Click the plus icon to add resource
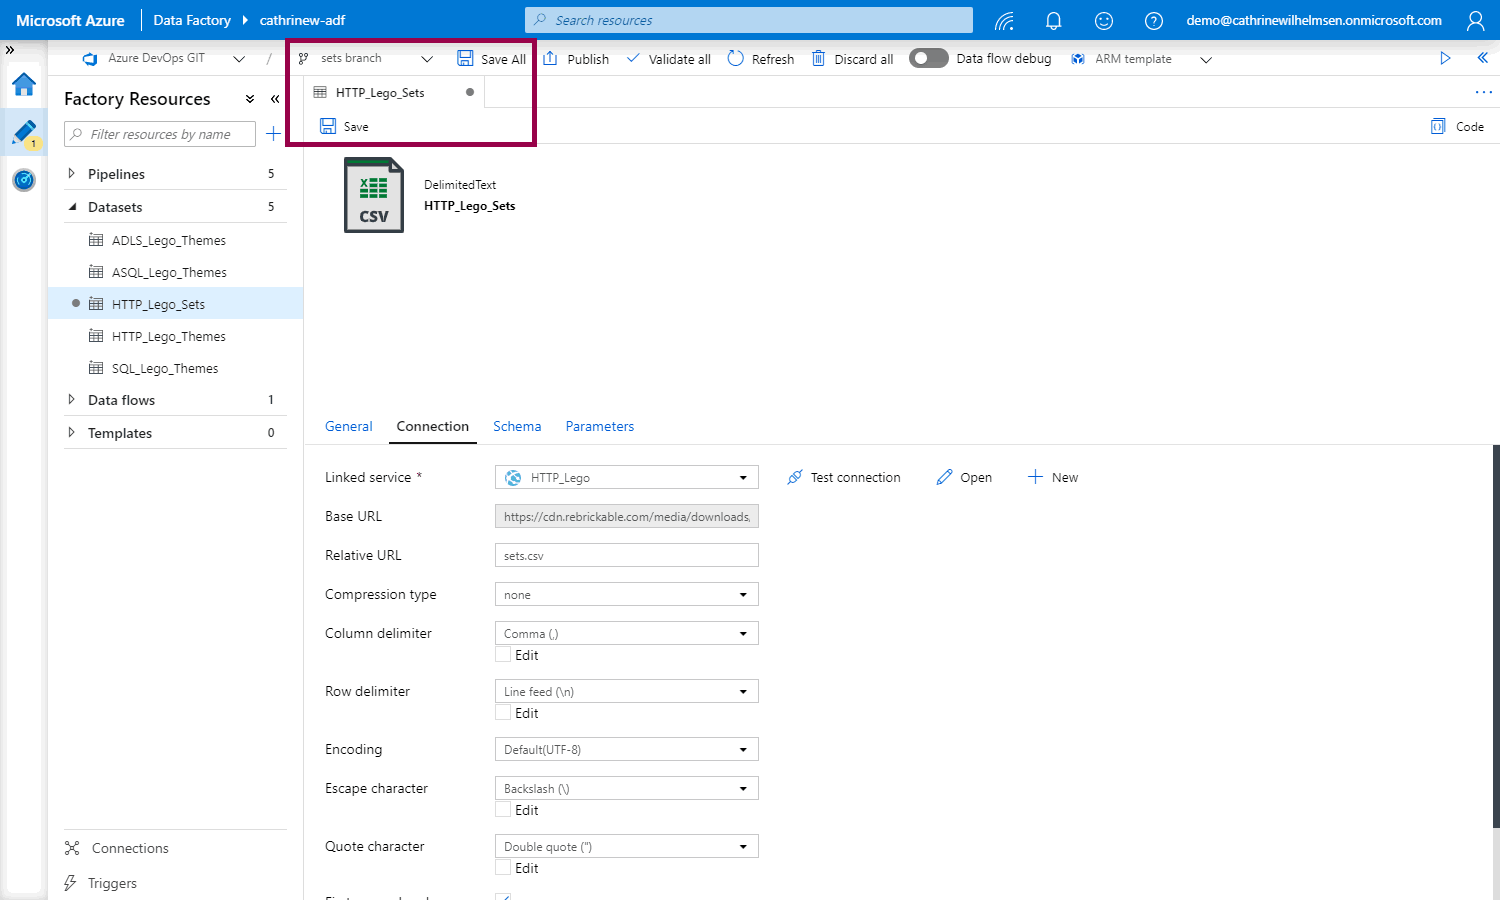 click(273, 134)
